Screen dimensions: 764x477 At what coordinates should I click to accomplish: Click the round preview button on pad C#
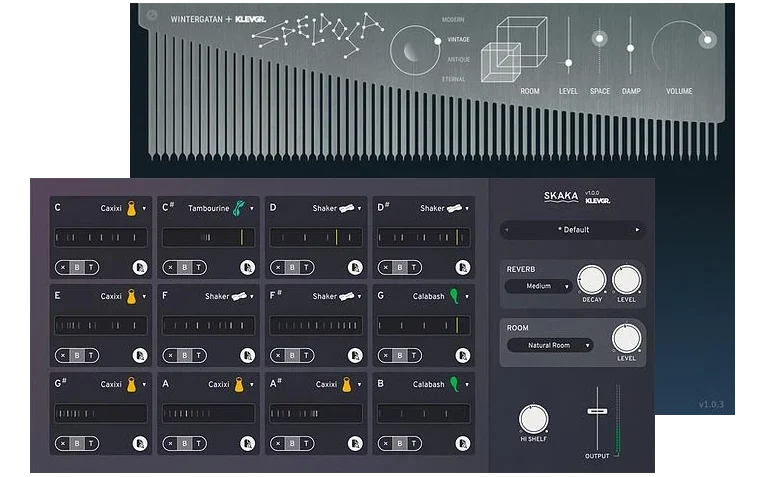[x=248, y=267]
